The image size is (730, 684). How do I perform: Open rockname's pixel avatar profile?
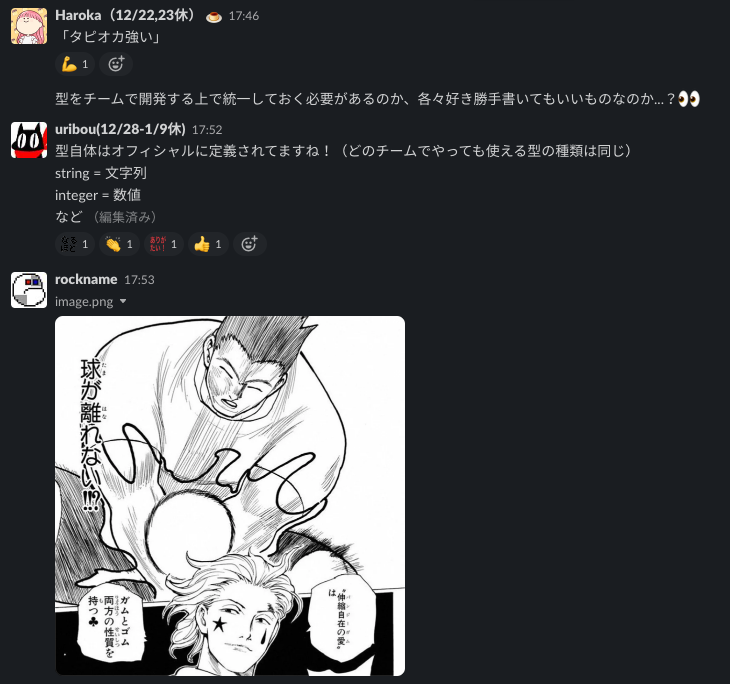pos(29,290)
